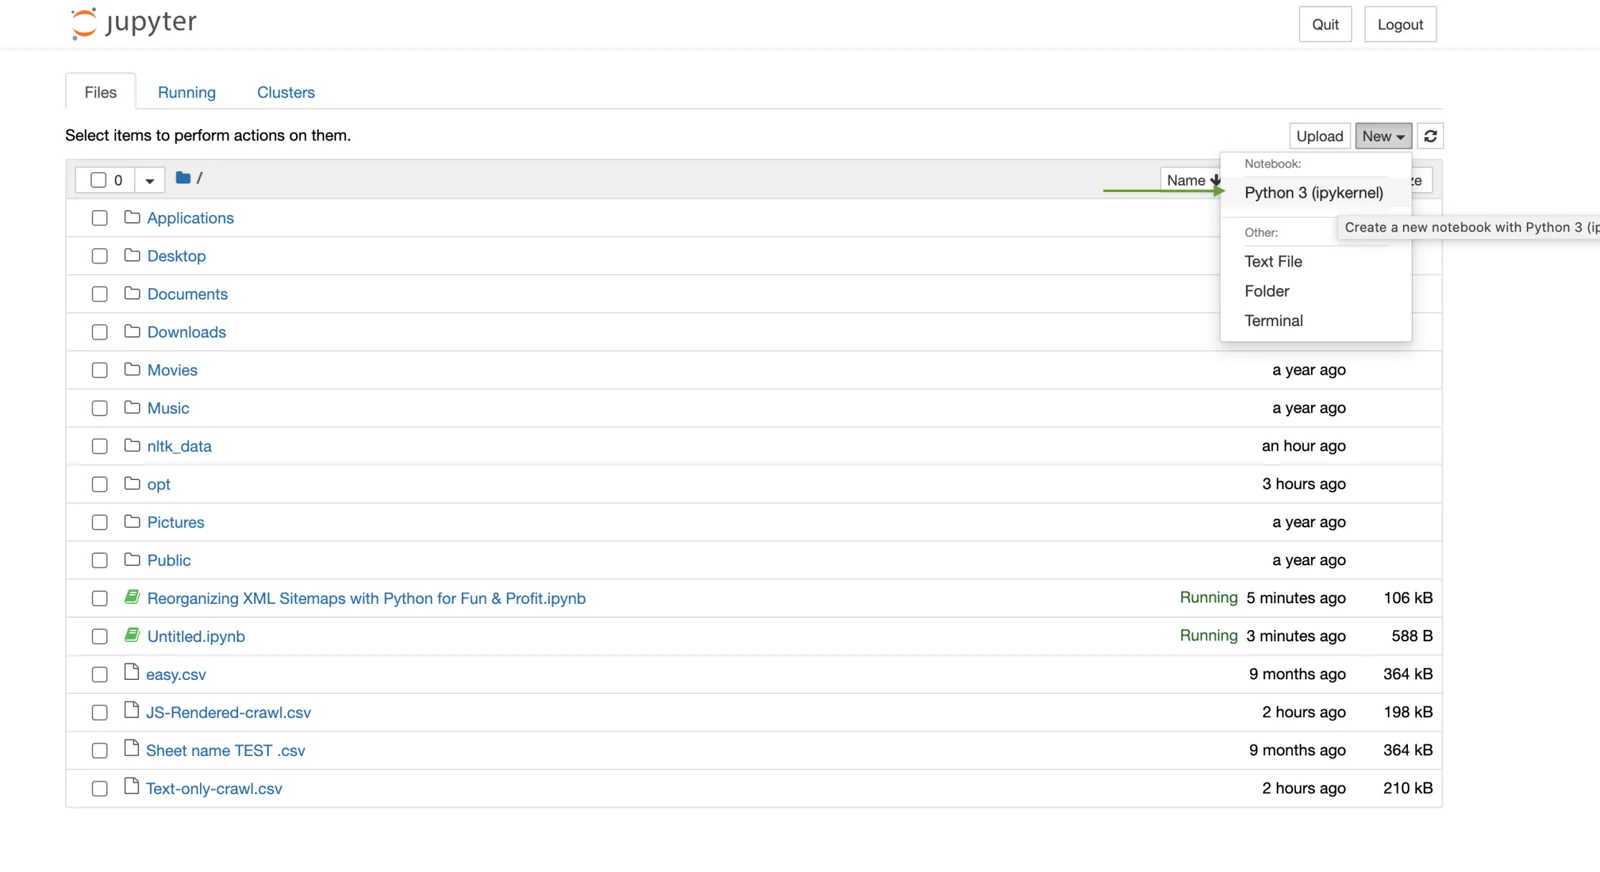This screenshot has height=872, width=1600.
Task: Click the file icon beside Text-only-crawl.csv
Action: pos(131,786)
